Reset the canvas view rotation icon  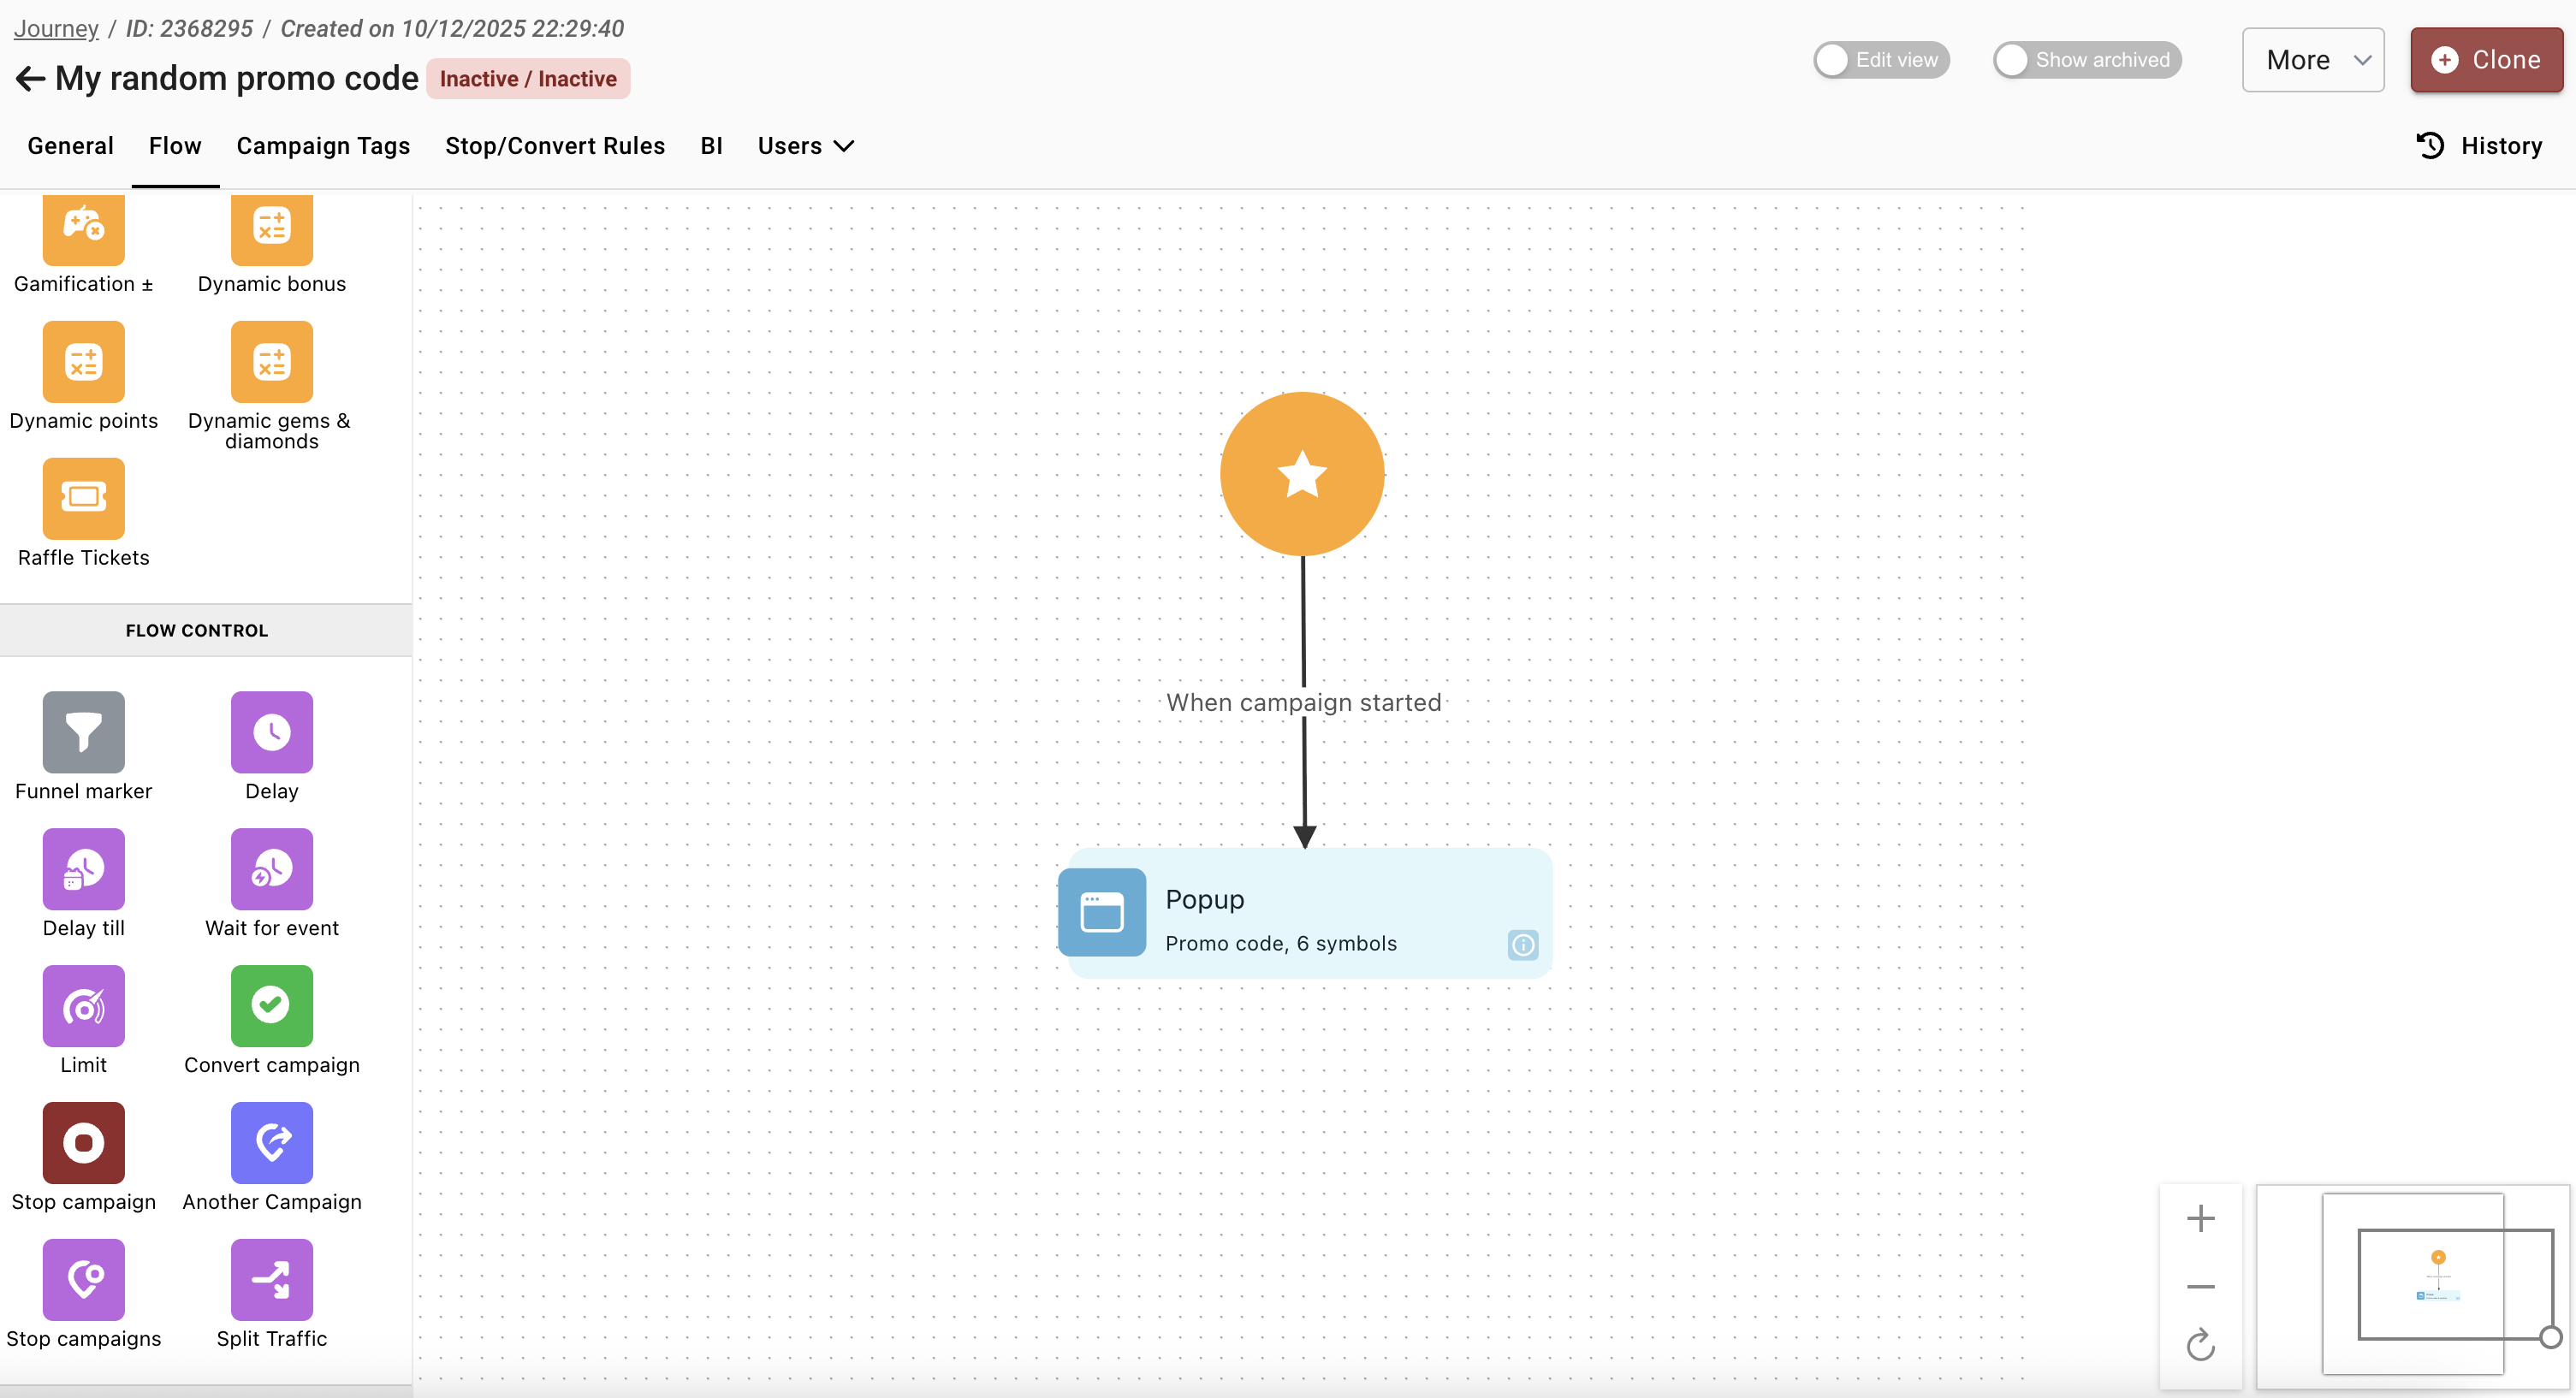(x=2200, y=1345)
